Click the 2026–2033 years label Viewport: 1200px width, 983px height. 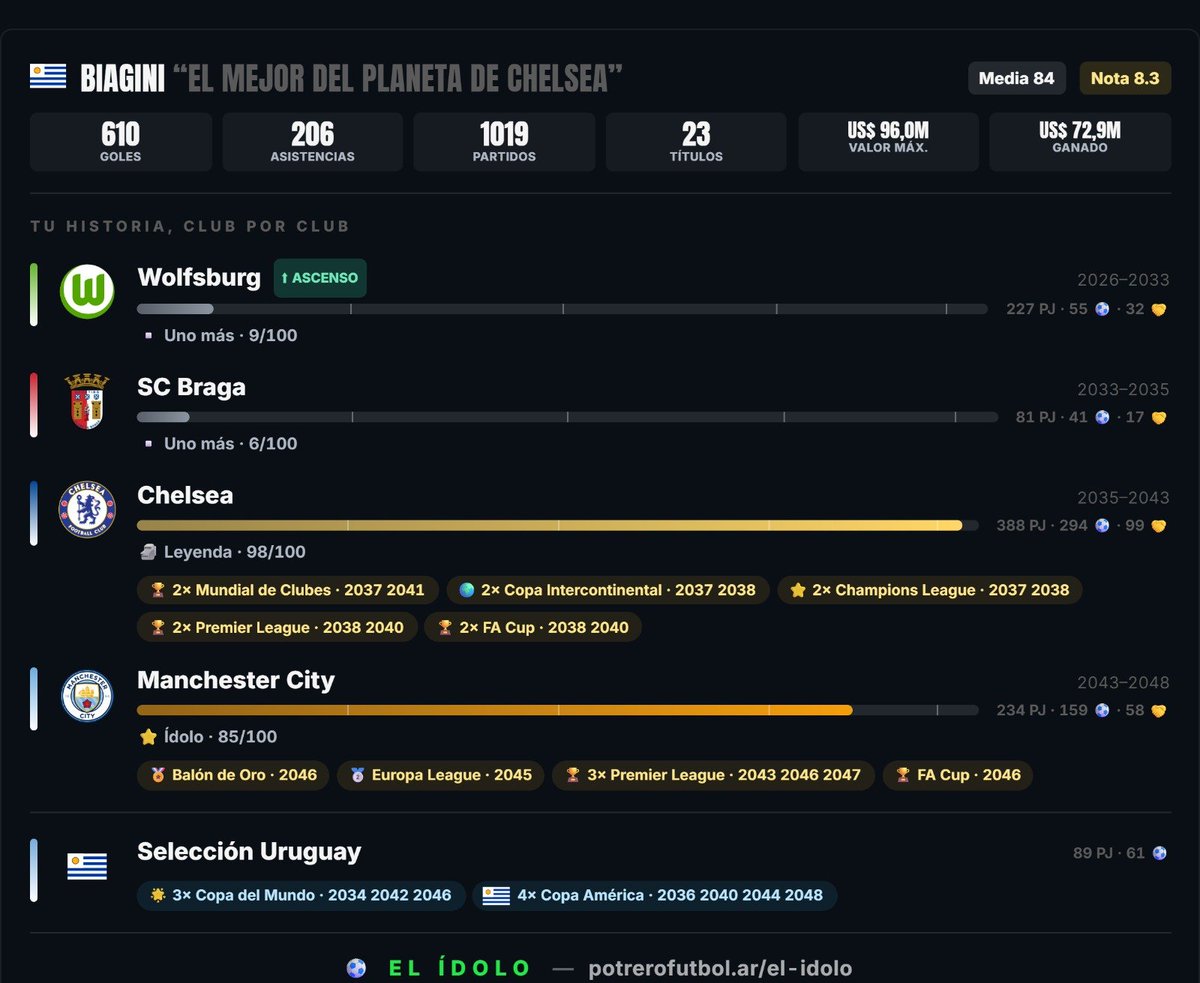pyautogui.click(x=1123, y=280)
